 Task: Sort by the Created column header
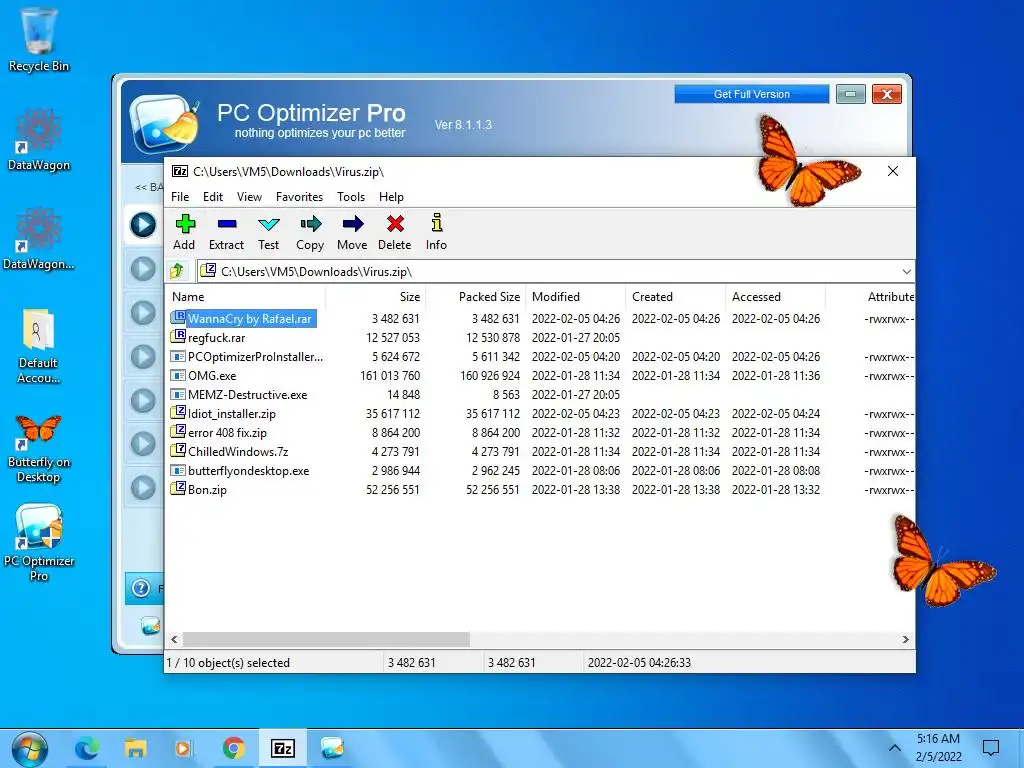click(675, 296)
